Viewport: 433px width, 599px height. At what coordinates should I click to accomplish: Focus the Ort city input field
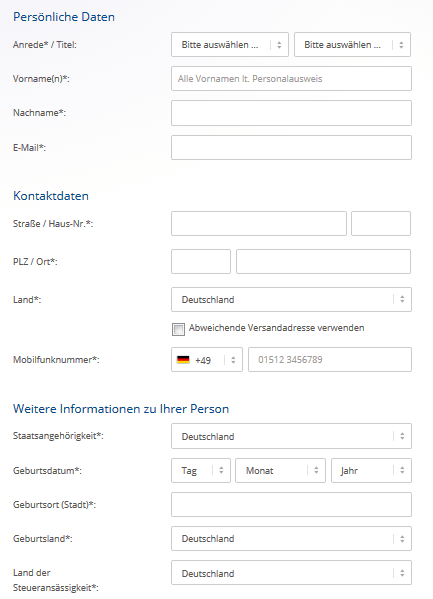(x=323, y=262)
